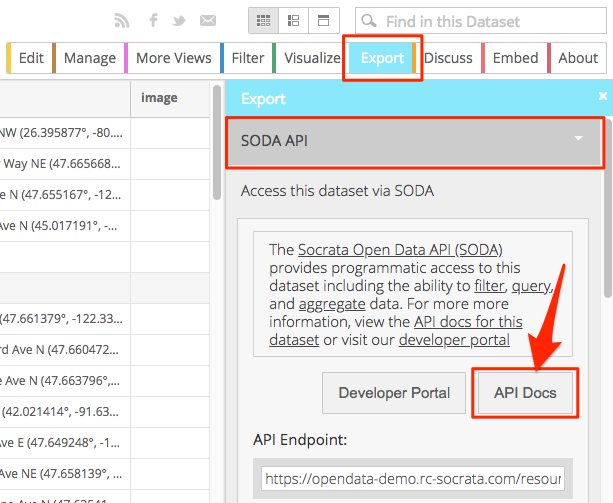Select cell (47.661379°, -122.33...
The width and height of the screenshot is (613, 503).
pyautogui.click(x=65, y=319)
